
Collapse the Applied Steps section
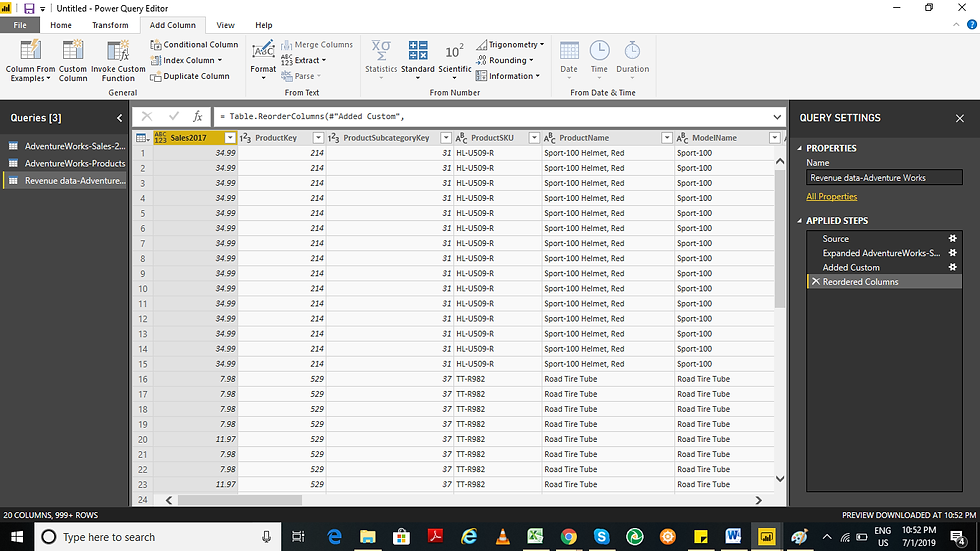tap(799, 221)
